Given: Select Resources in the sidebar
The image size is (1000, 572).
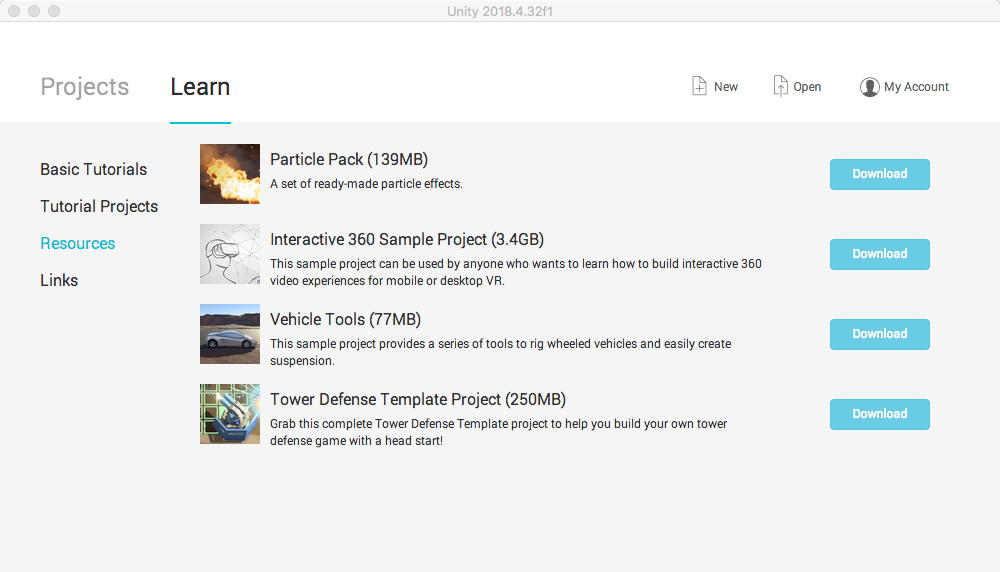Looking at the screenshot, I should 77,243.
